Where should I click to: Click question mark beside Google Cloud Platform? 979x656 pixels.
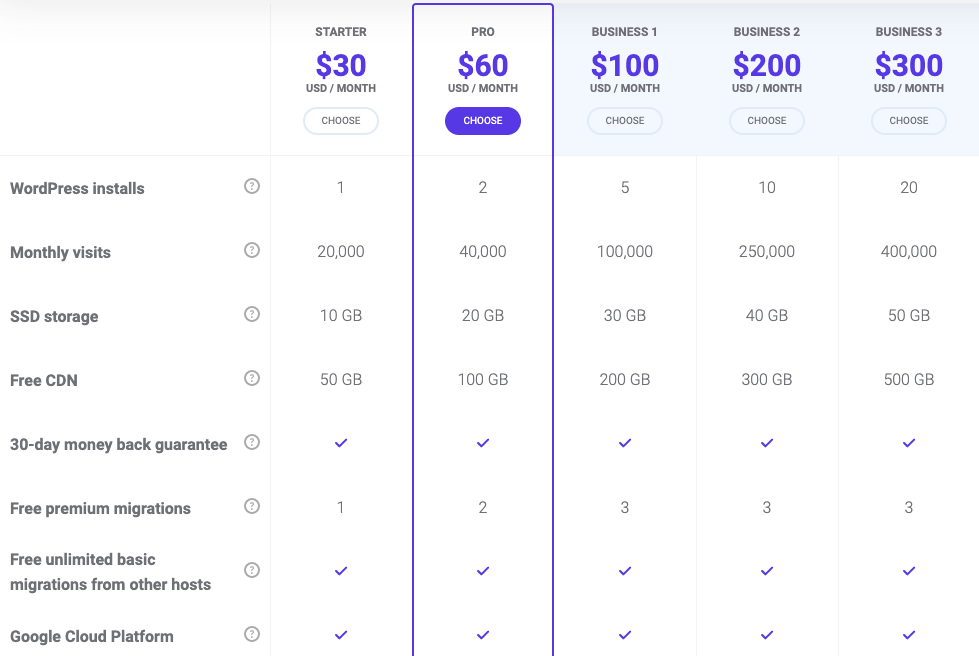252,634
